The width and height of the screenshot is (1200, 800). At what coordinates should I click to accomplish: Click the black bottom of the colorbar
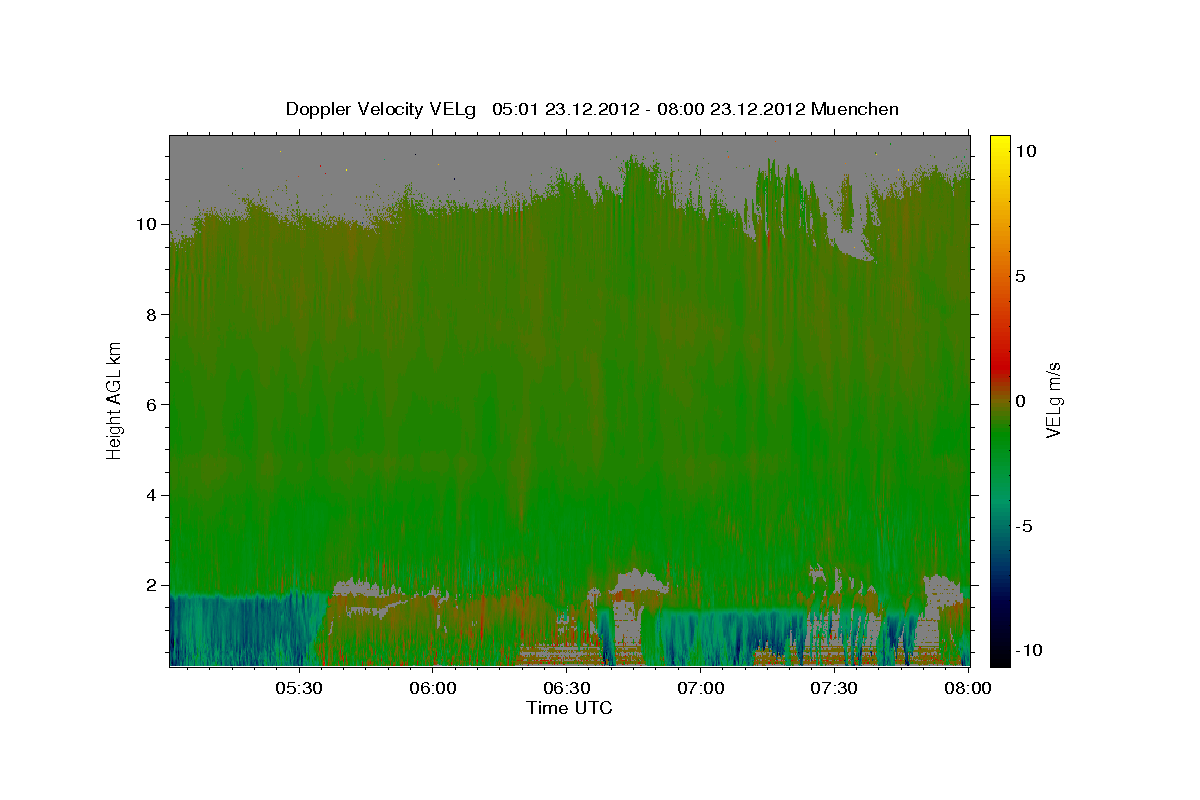1000,660
